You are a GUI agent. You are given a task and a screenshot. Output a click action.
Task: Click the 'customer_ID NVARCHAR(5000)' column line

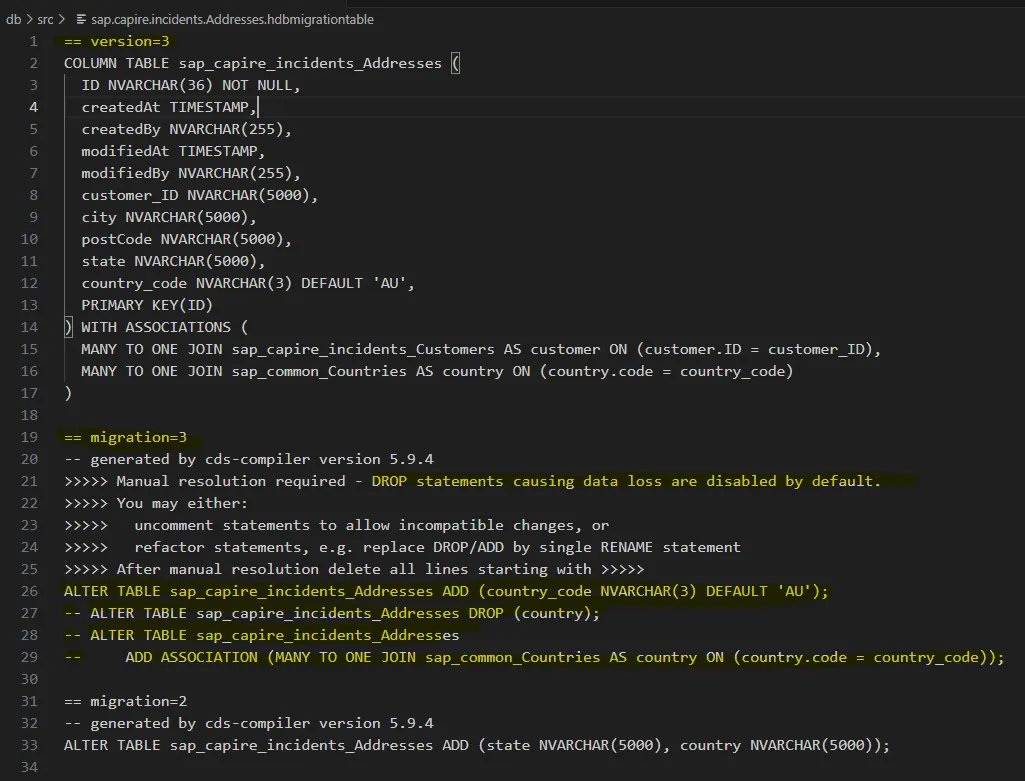click(199, 195)
